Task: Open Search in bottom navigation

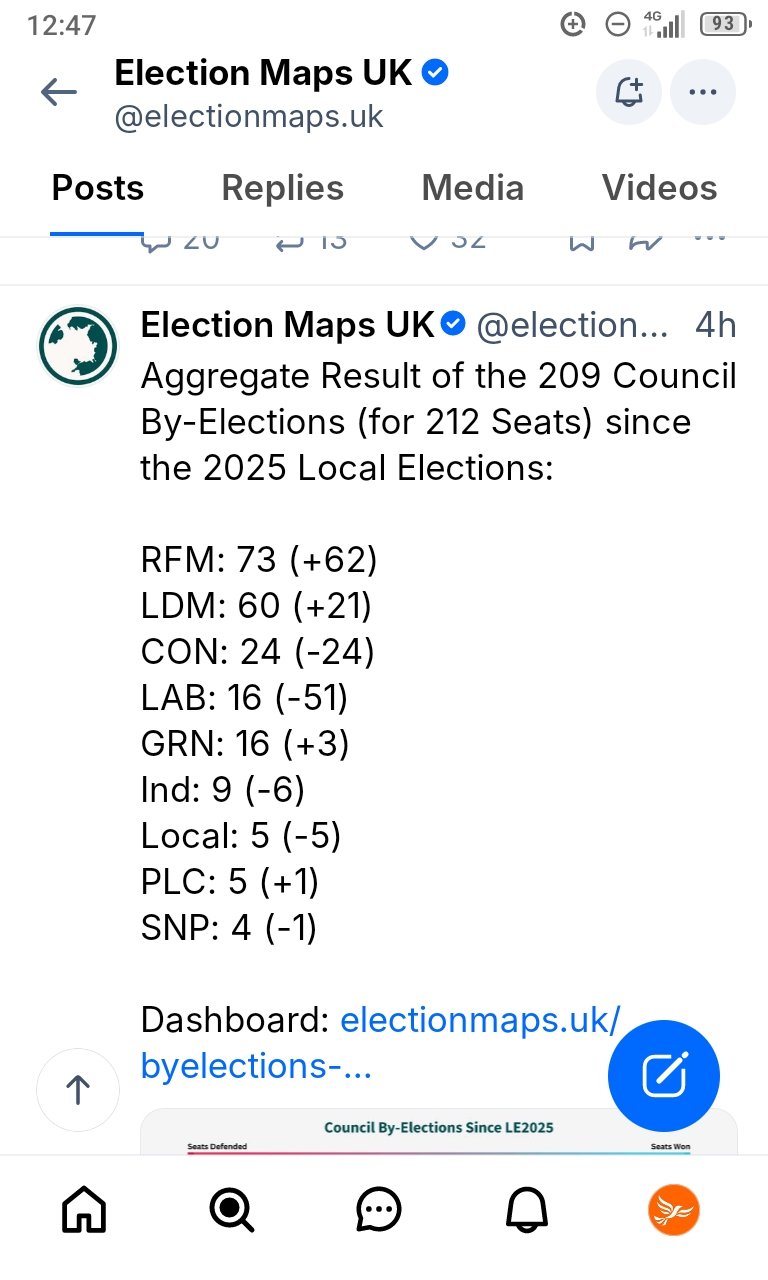Action: [x=231, y=1212]
